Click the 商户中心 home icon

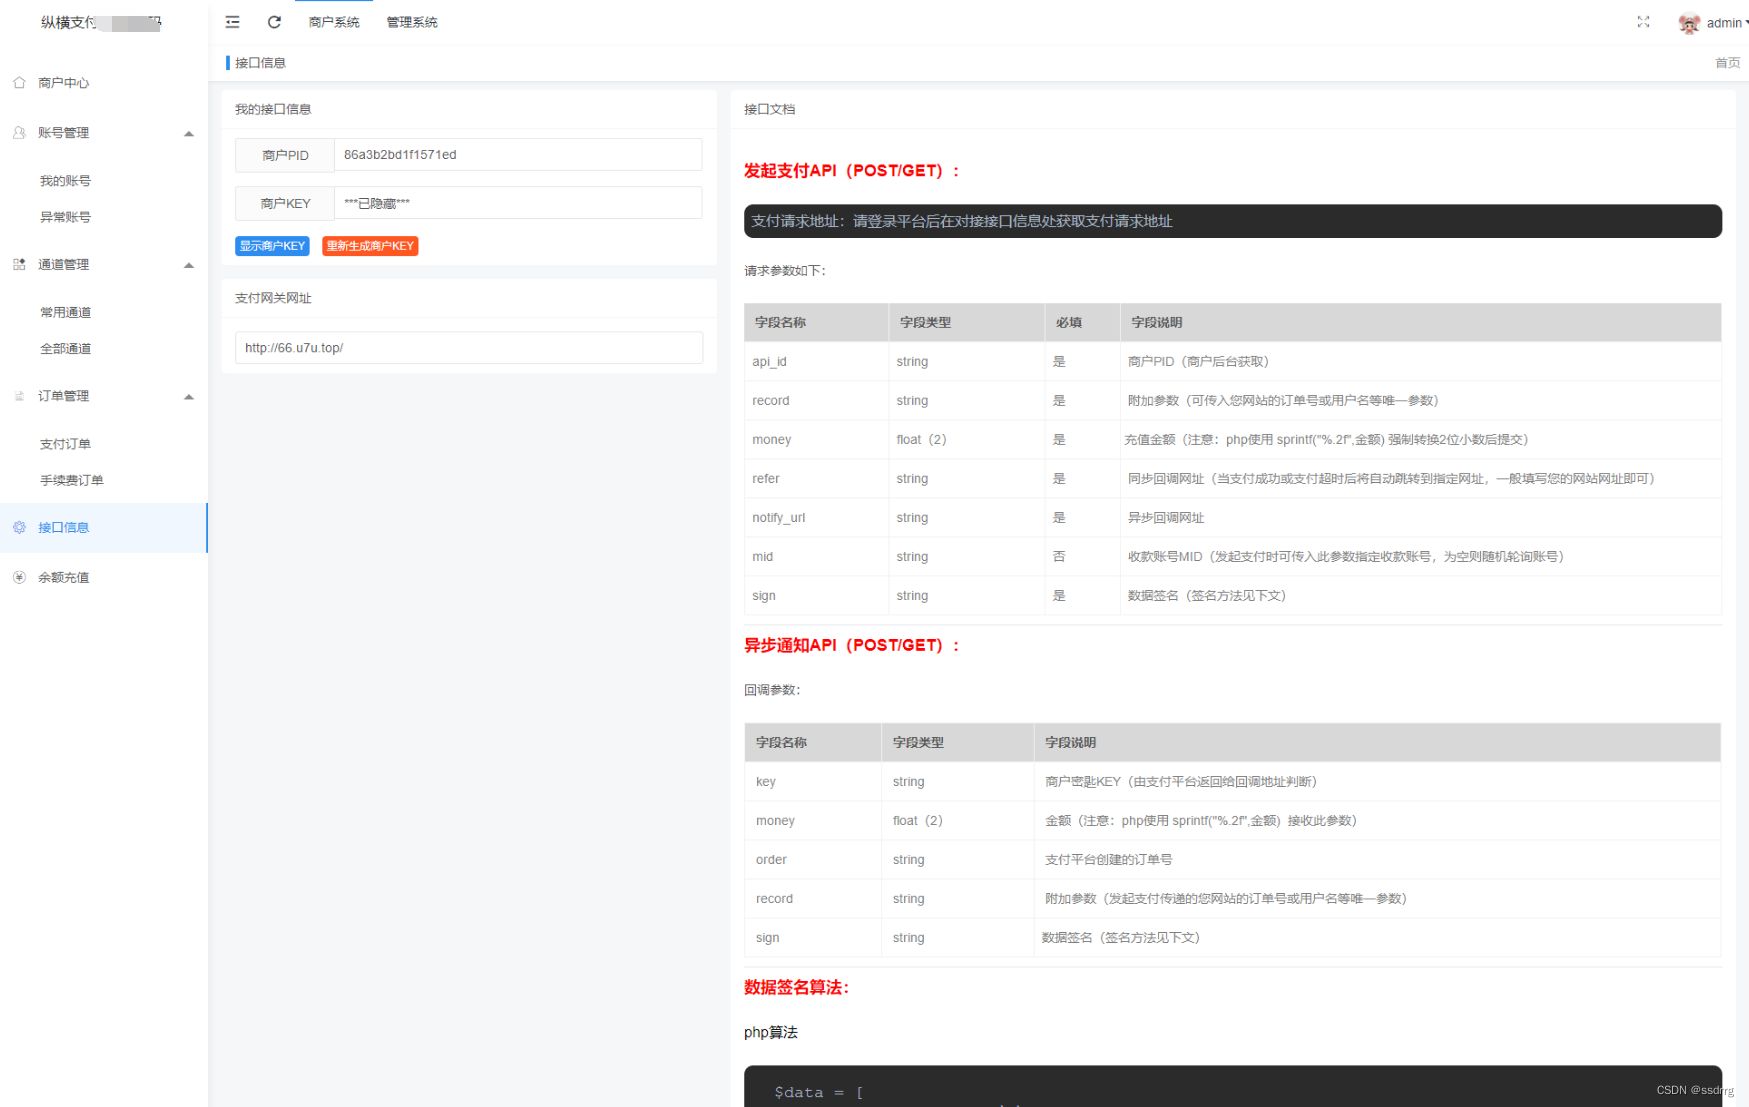pos(19,83)
